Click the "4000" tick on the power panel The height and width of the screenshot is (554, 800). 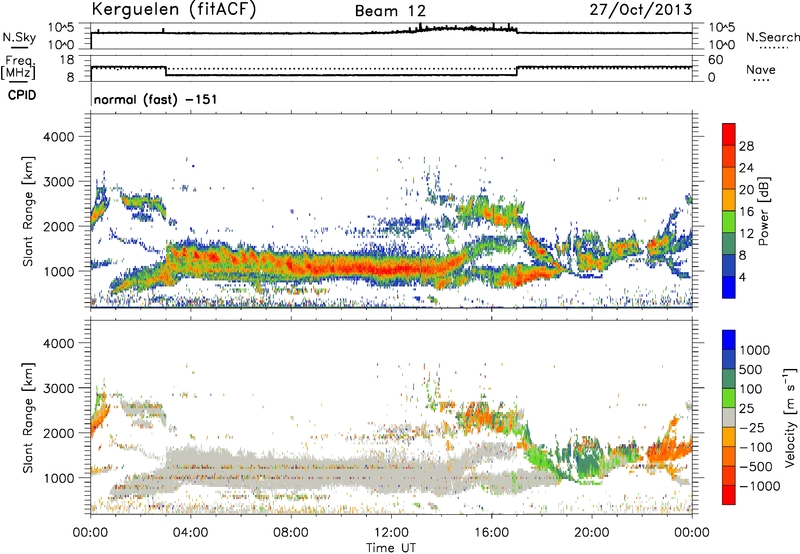(x=58, y=137)
